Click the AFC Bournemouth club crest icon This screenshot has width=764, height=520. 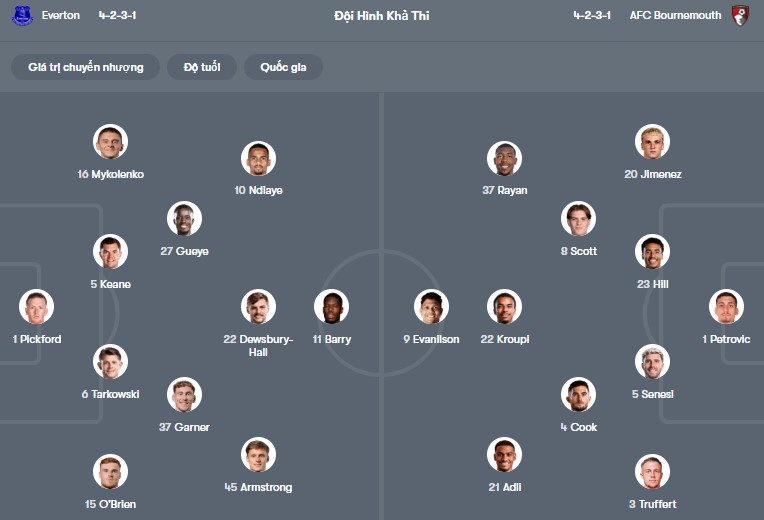[740, 16]
